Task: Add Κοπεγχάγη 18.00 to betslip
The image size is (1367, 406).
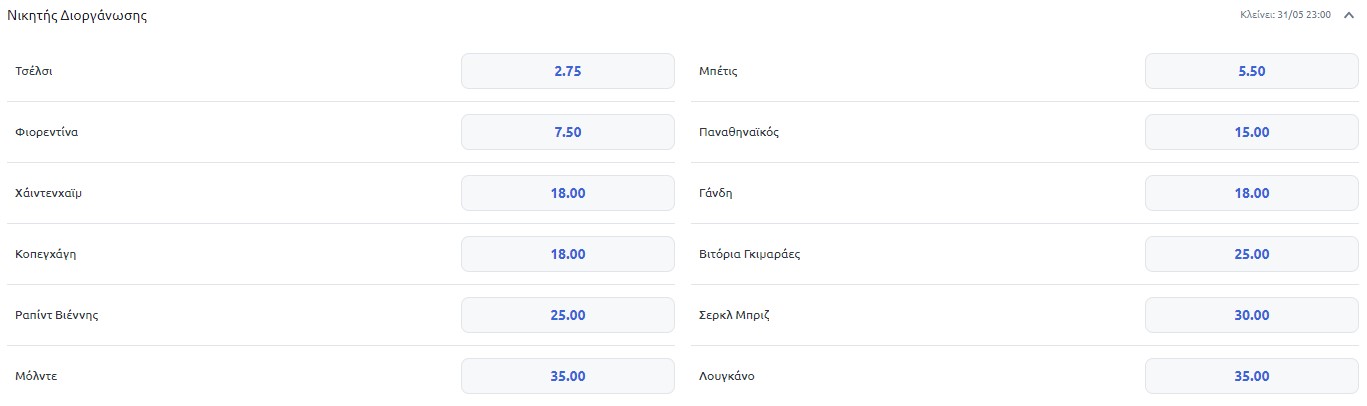Action: pos(567,254)
